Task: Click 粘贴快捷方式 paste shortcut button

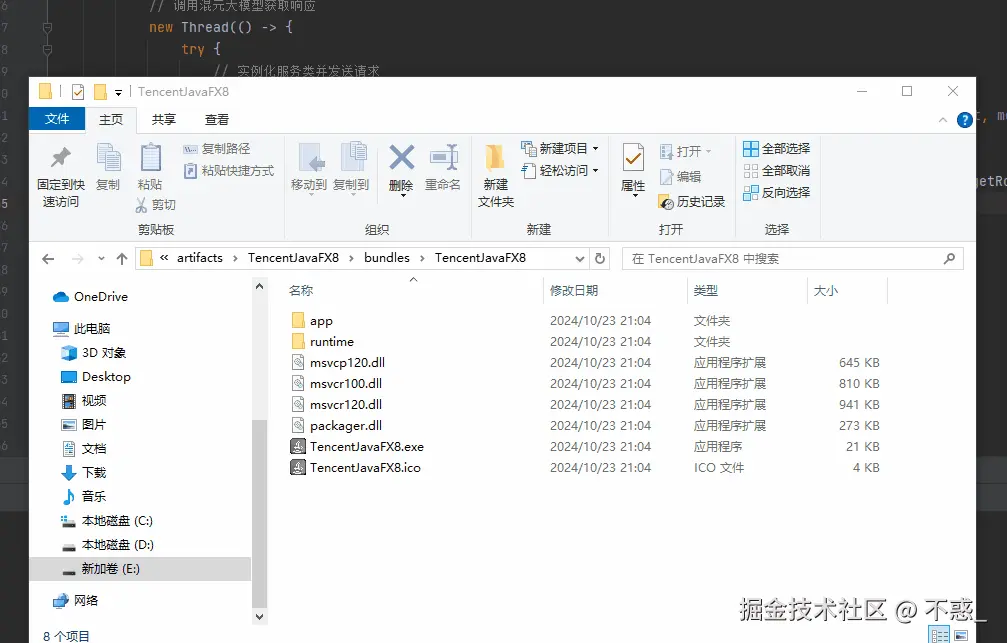Action: coord(229,171)
